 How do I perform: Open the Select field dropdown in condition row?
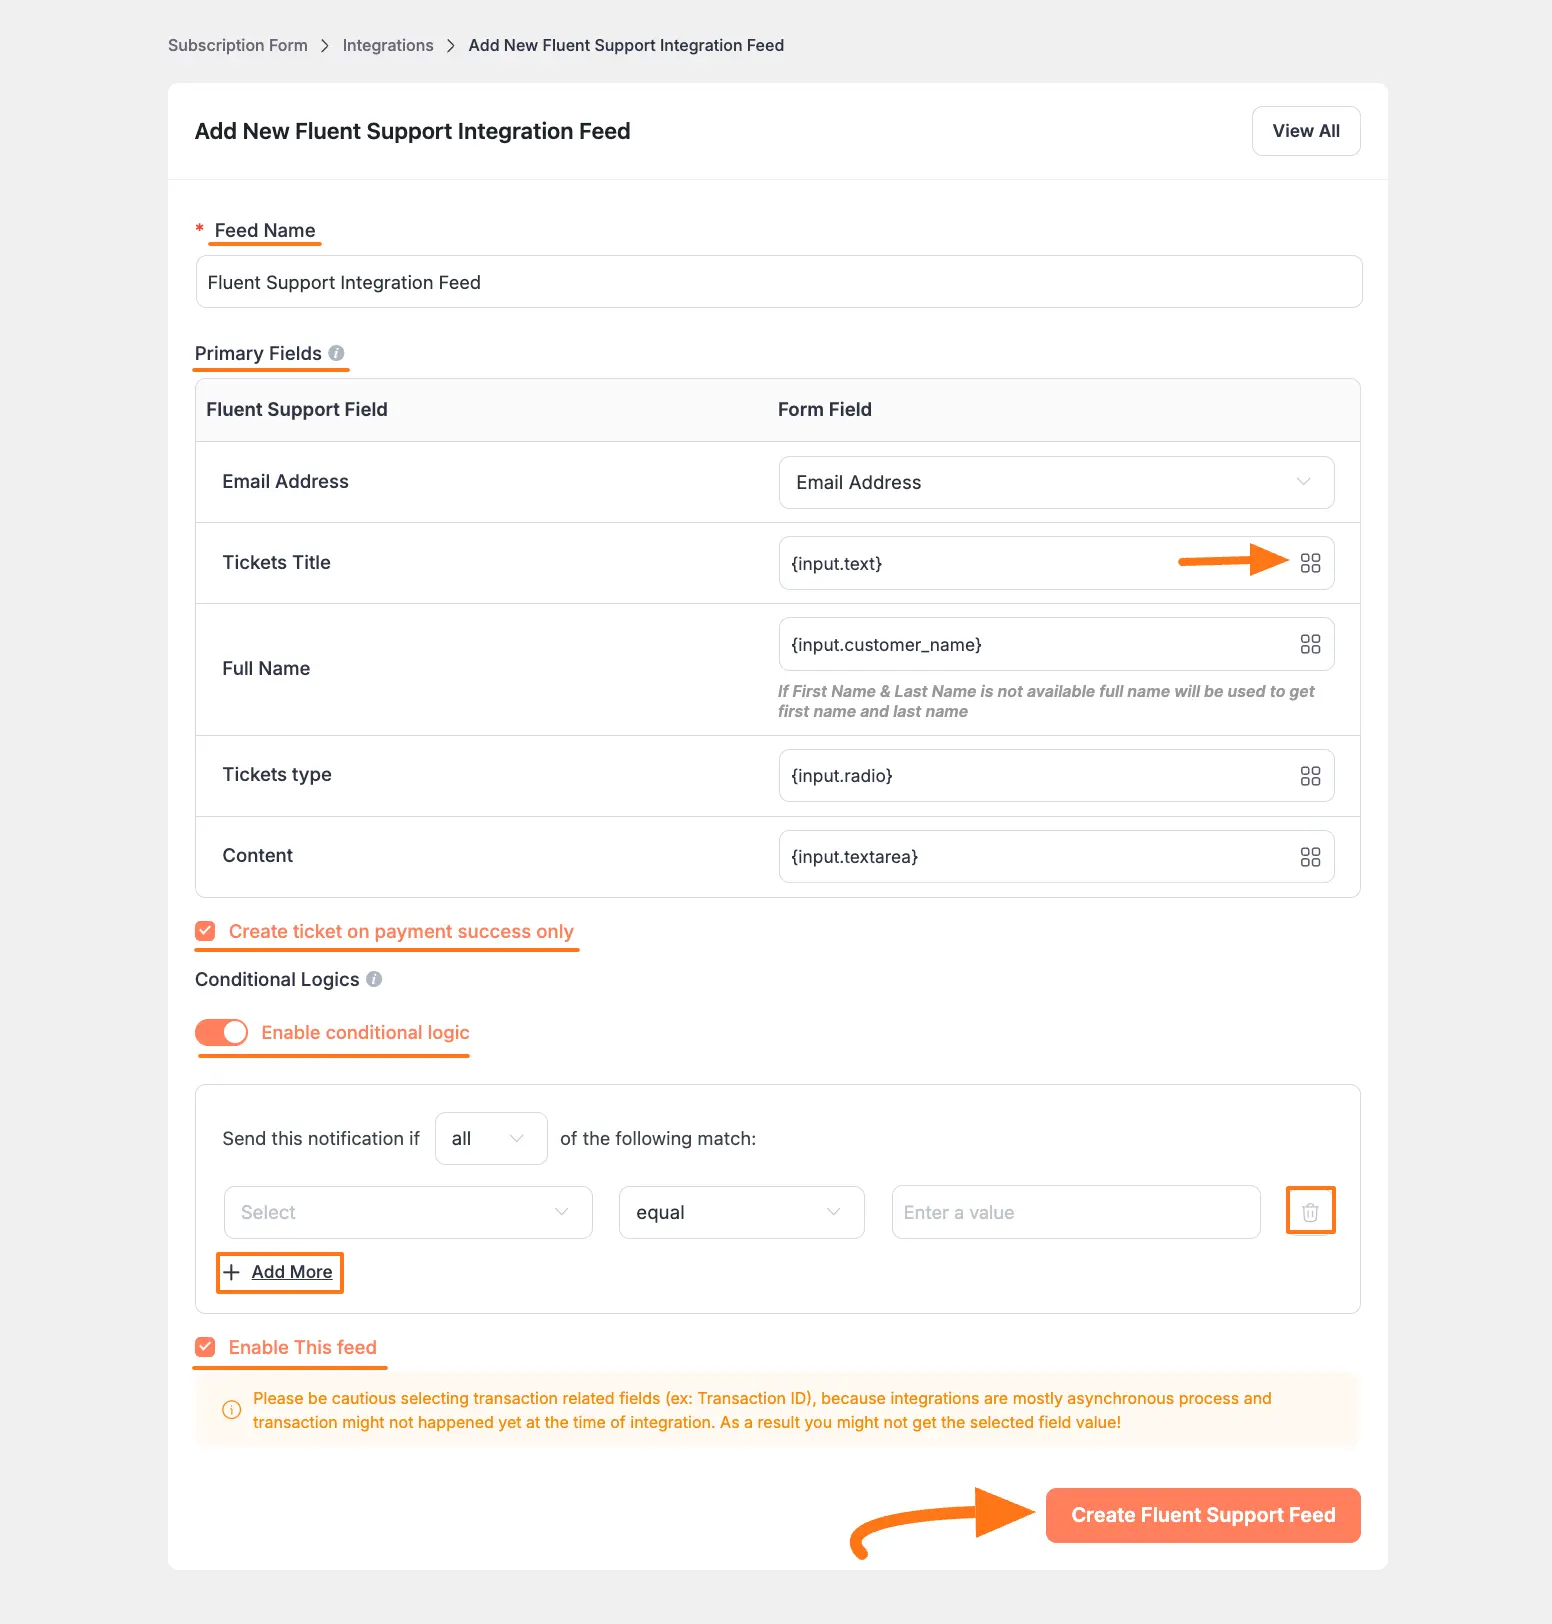click(x=408, y=1212)
